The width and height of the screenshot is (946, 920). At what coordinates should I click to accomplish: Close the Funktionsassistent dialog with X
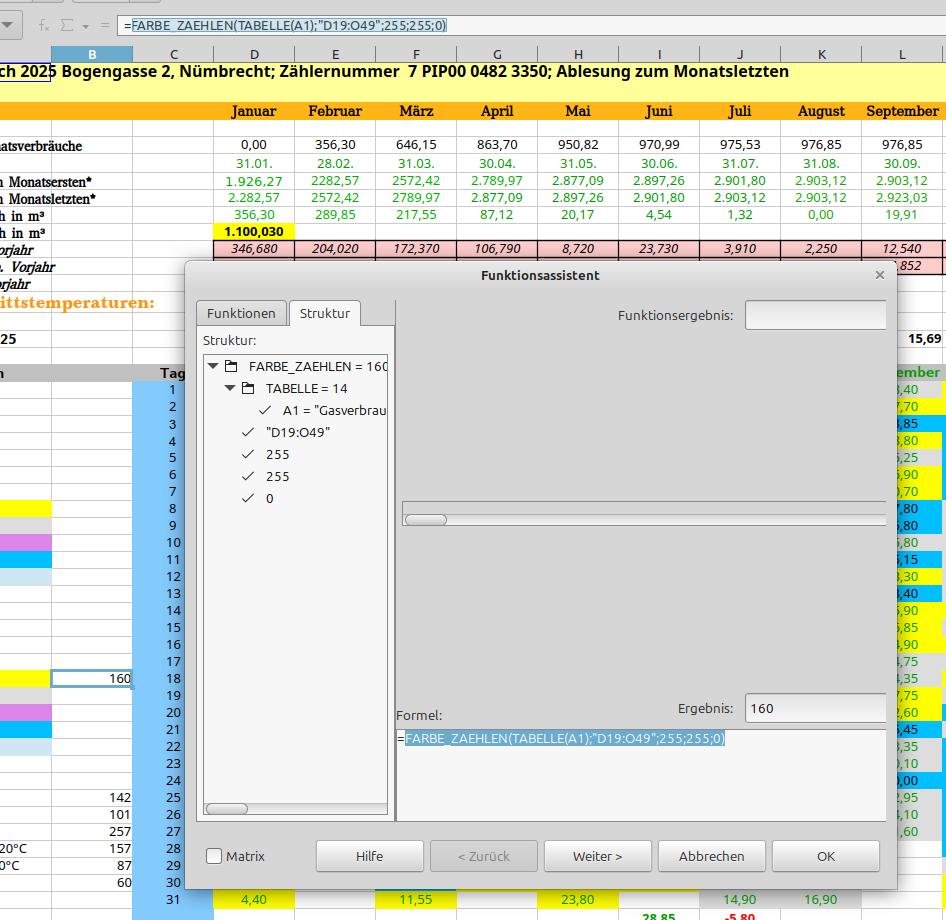pyautogui.click(x=879, y=275)
